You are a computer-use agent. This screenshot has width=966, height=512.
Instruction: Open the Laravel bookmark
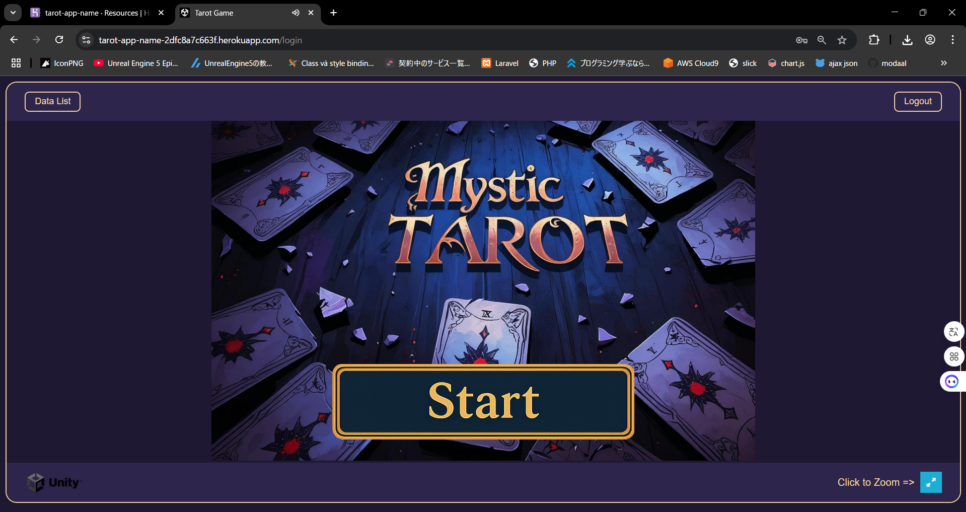[500, 63]
